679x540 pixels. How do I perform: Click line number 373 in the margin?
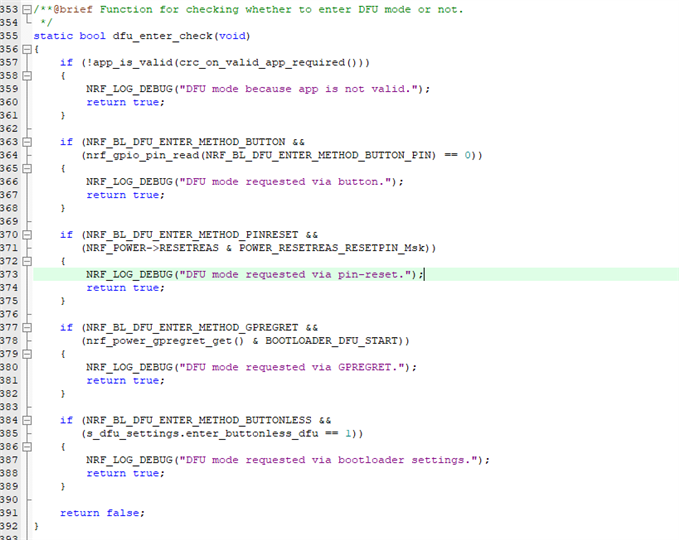click(x=9, y=274)
